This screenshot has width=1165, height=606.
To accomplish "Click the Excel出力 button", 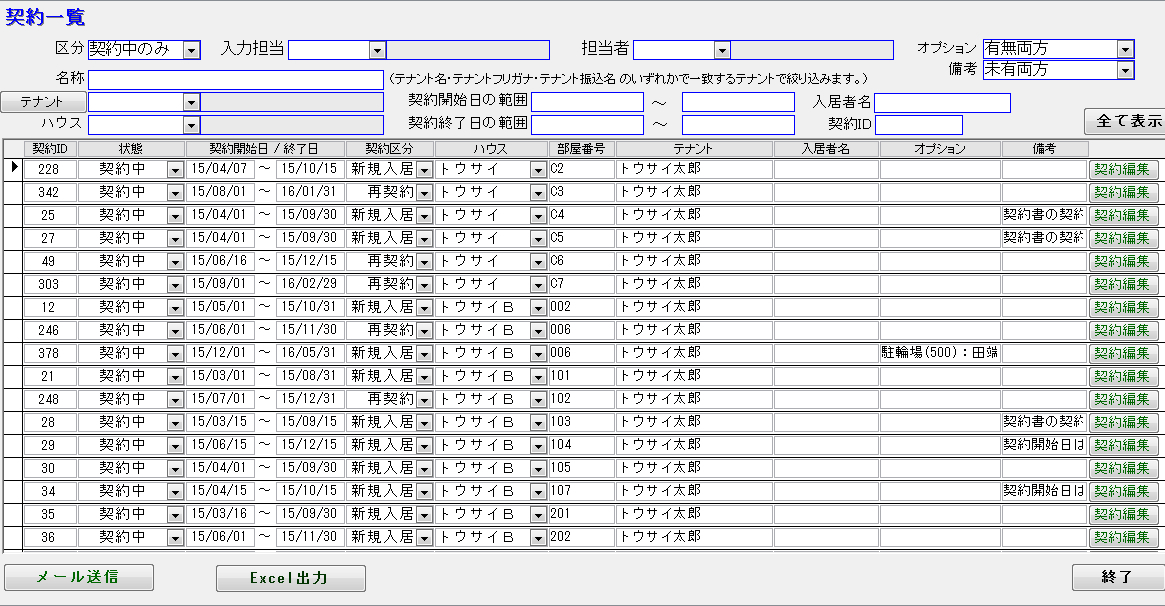I will pos(290,578).
